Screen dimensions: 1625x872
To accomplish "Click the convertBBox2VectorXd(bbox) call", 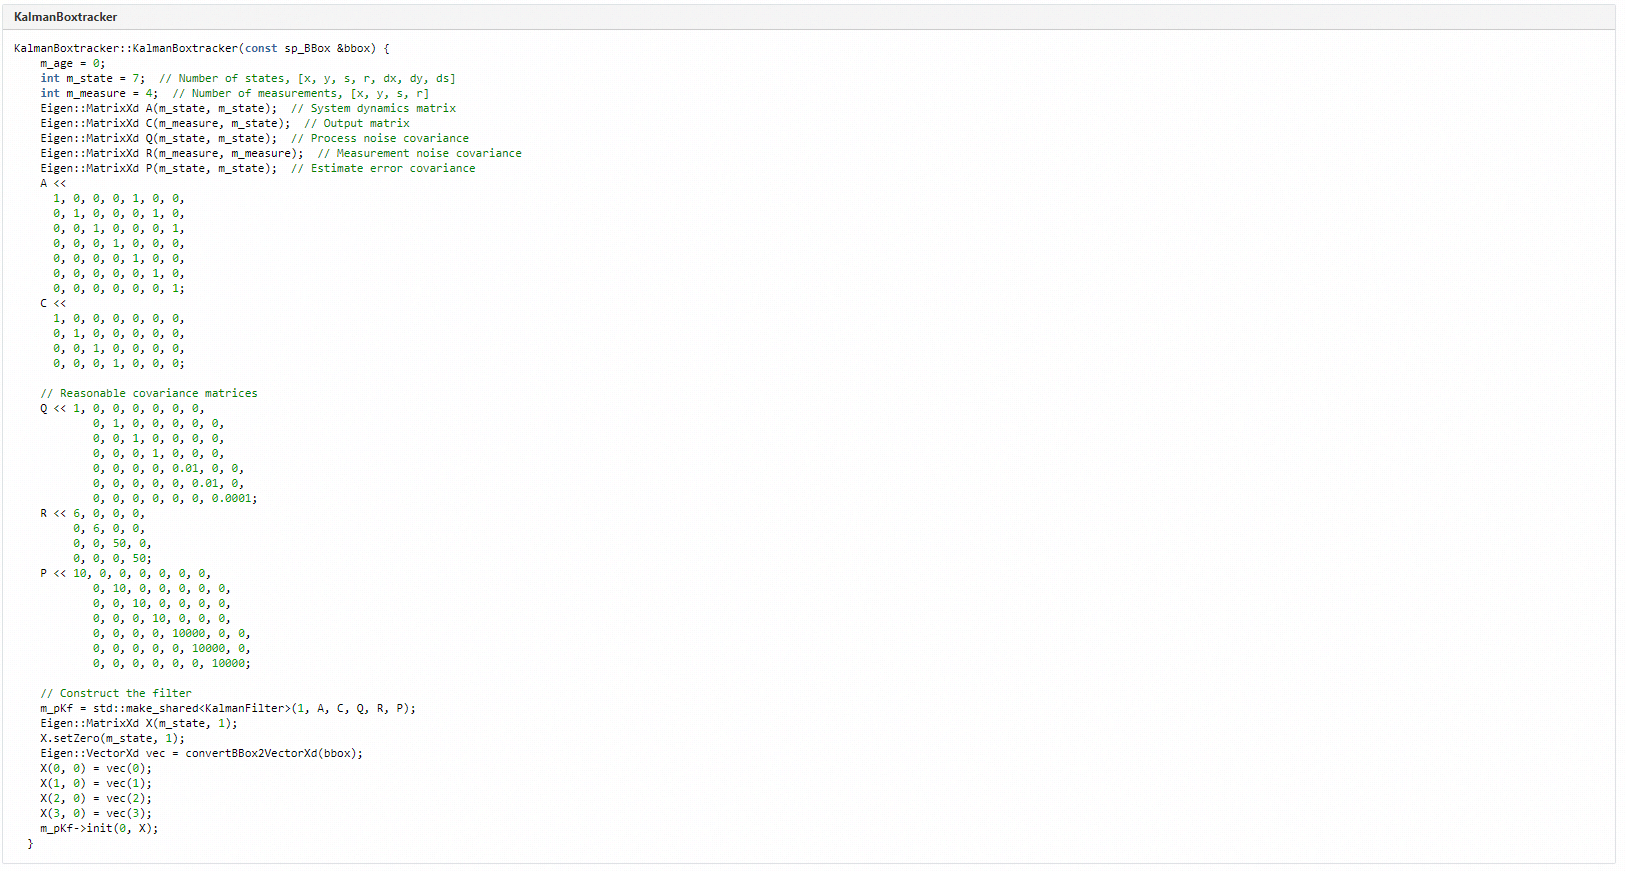I will point(273,753).
